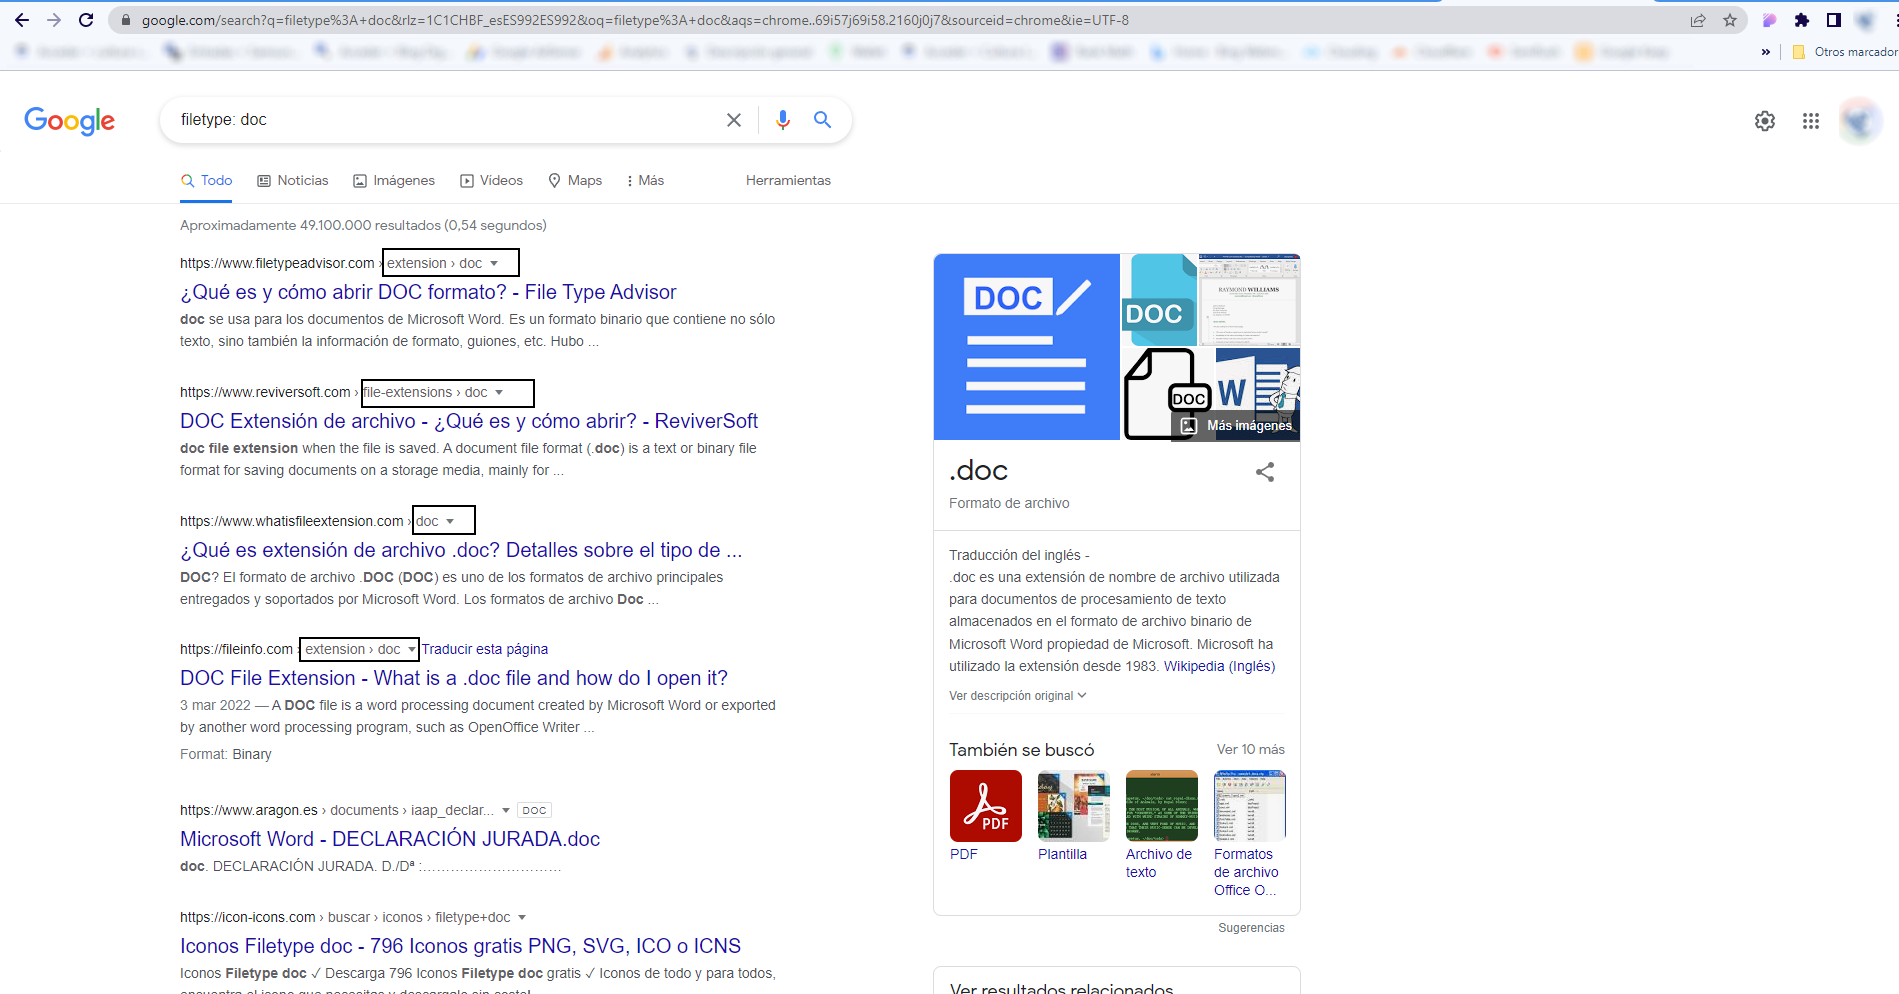Switch to the Videos tab

491,181
